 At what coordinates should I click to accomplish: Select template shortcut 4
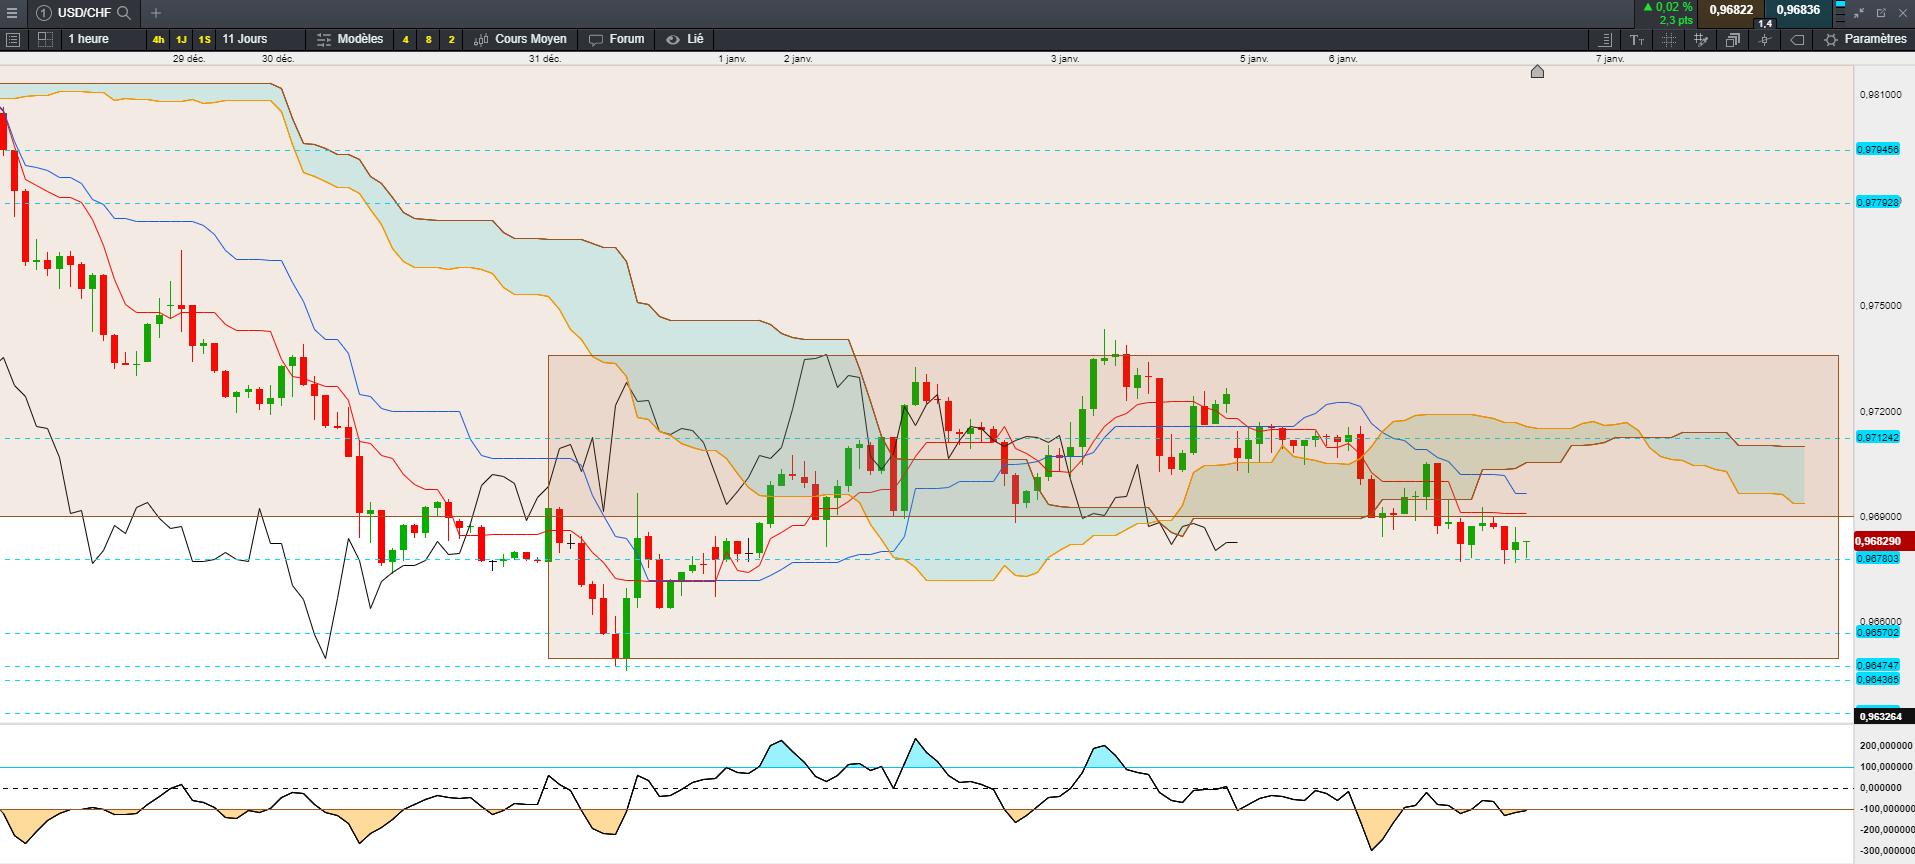coord(405,39)
